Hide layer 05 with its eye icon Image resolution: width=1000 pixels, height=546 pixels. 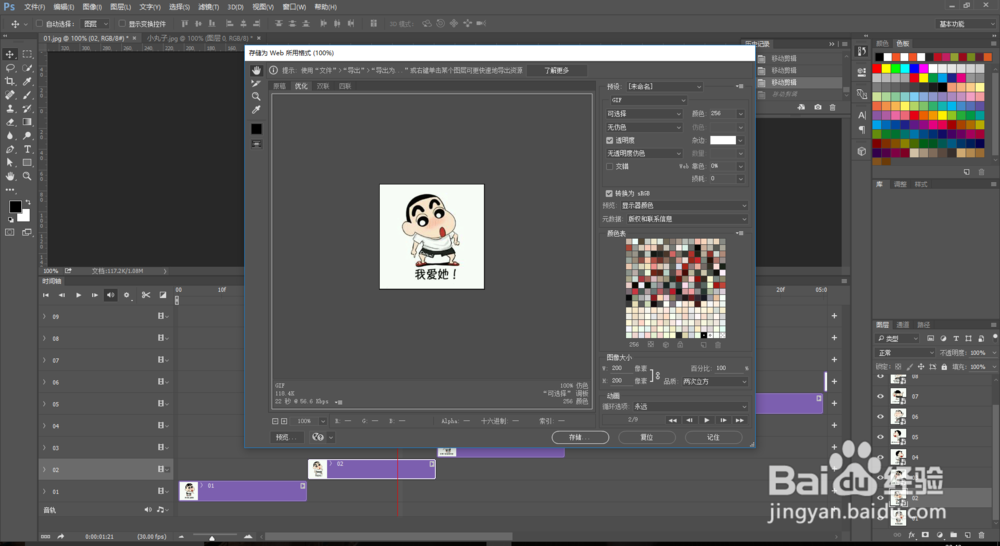click(x=881, y=438)
